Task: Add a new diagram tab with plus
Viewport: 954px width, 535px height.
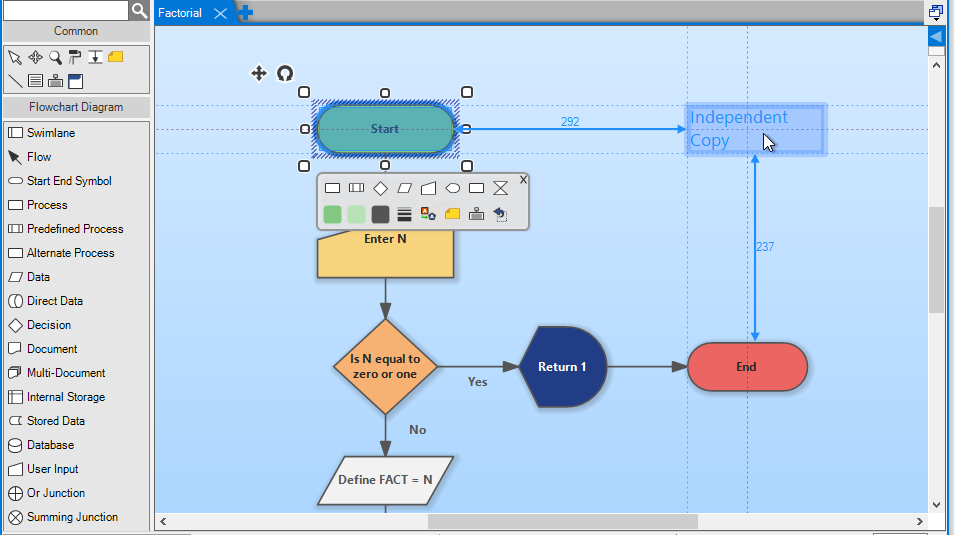Action: [245, 13]
